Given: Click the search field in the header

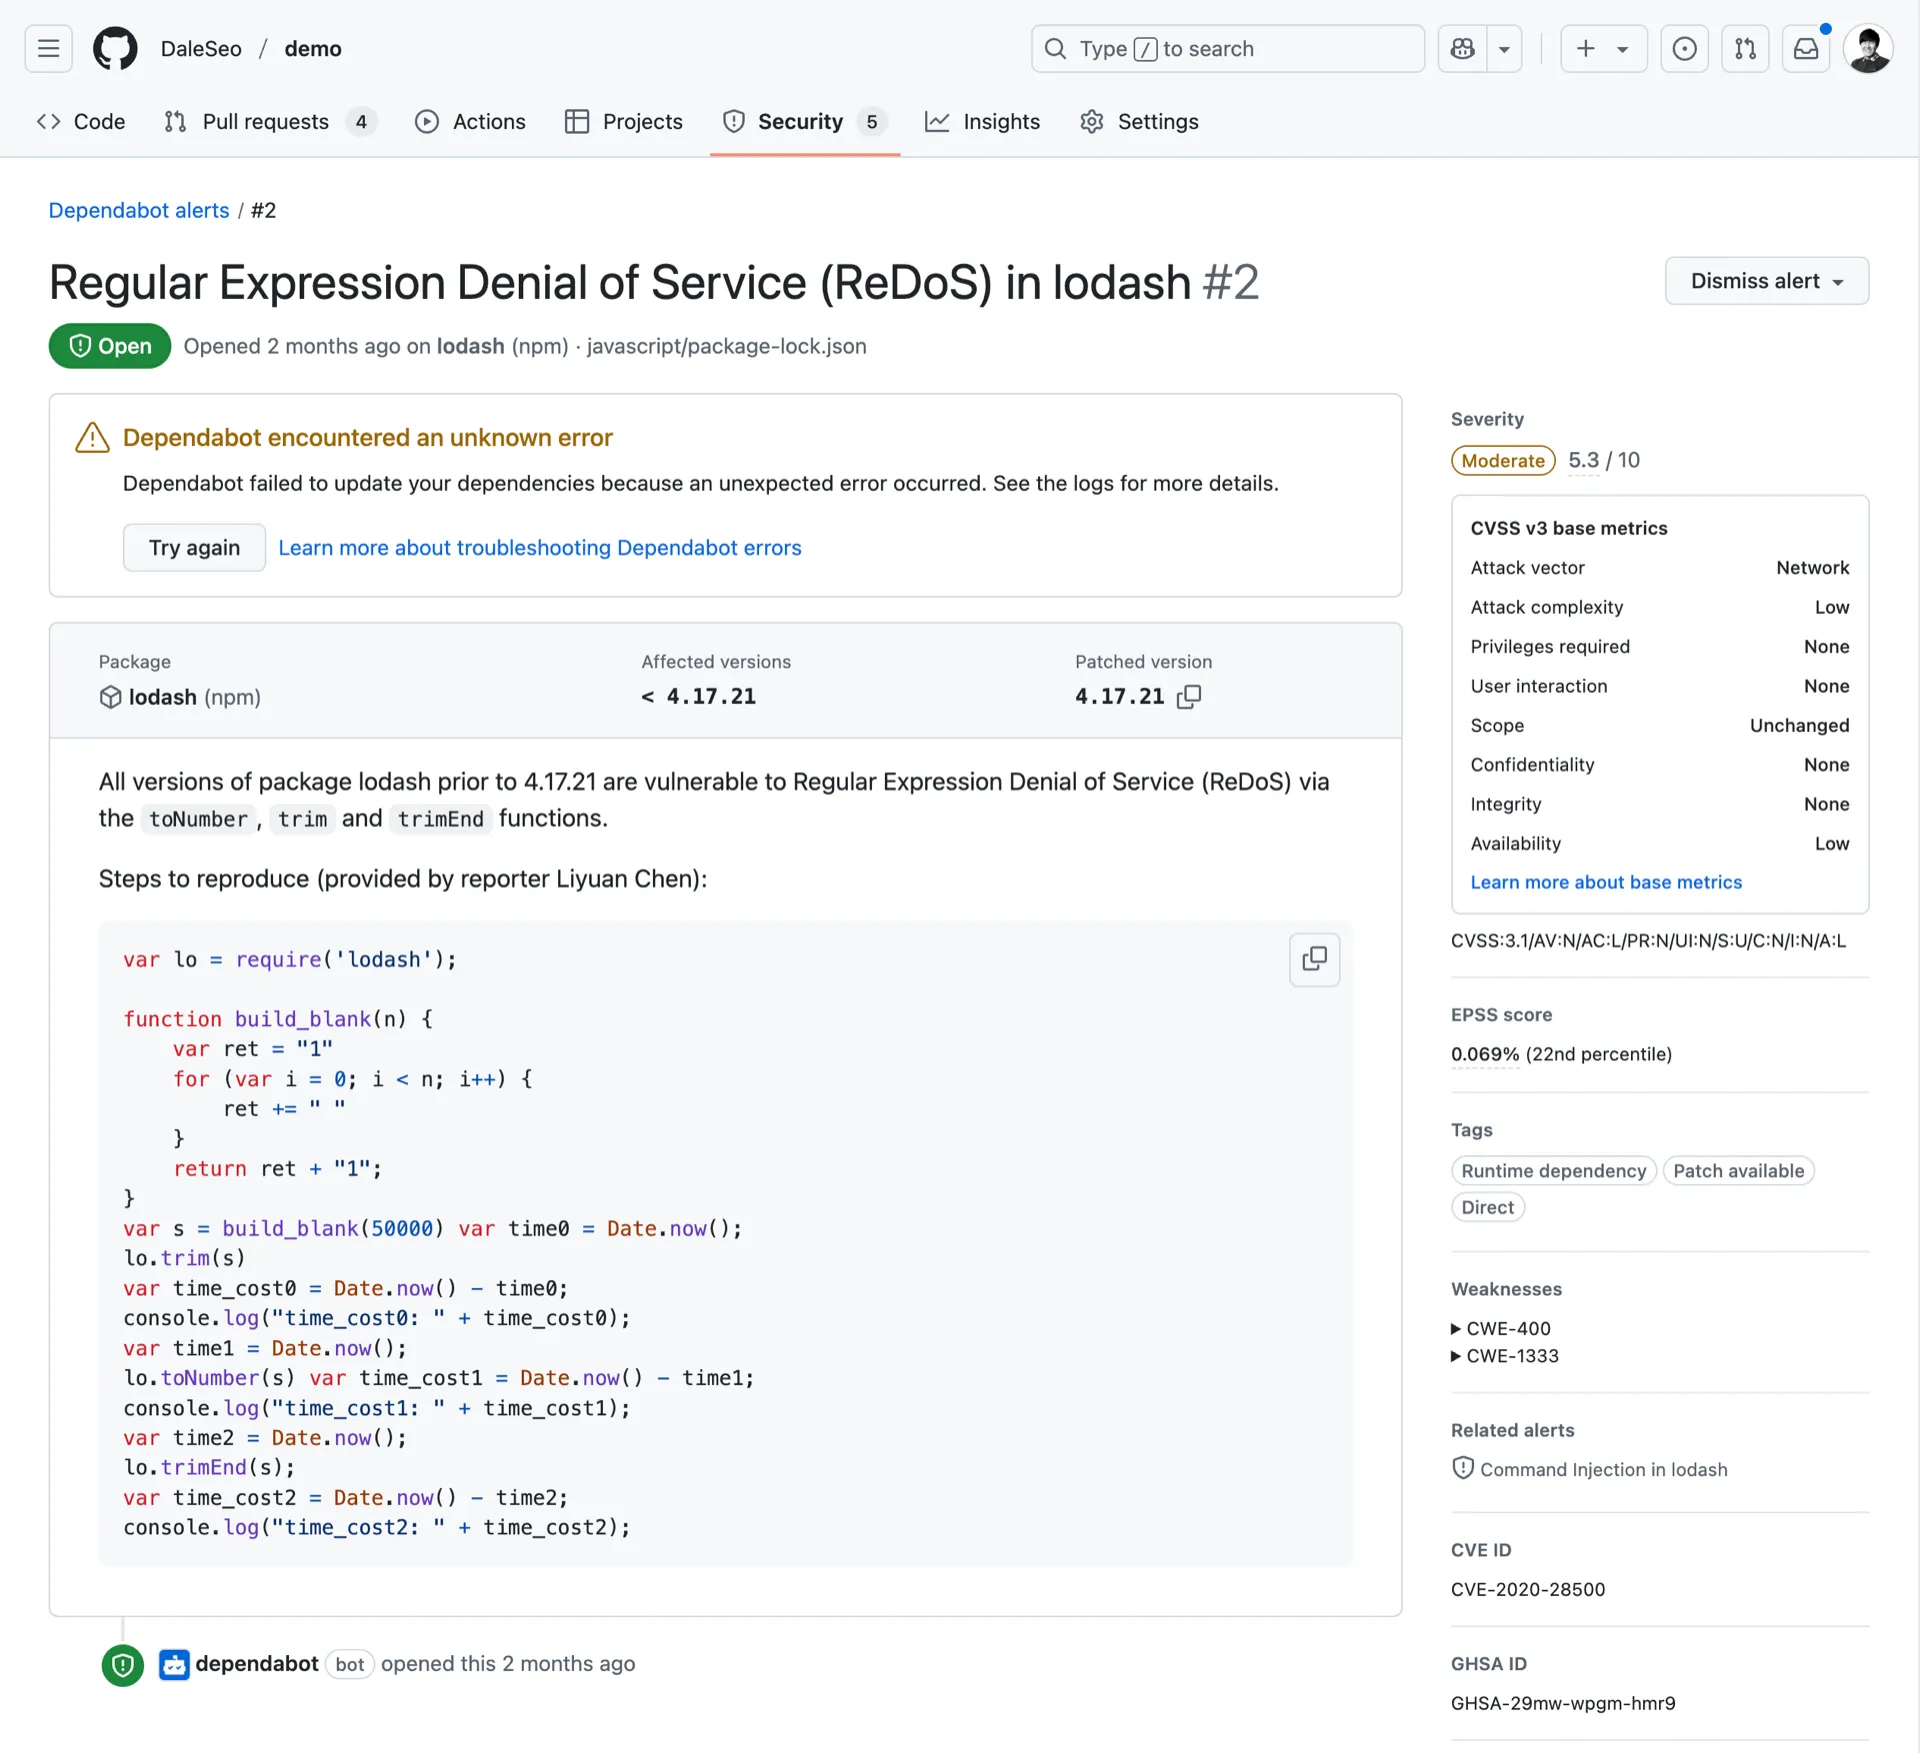Looking at the screenshot, I should [x=1227, y=48].
